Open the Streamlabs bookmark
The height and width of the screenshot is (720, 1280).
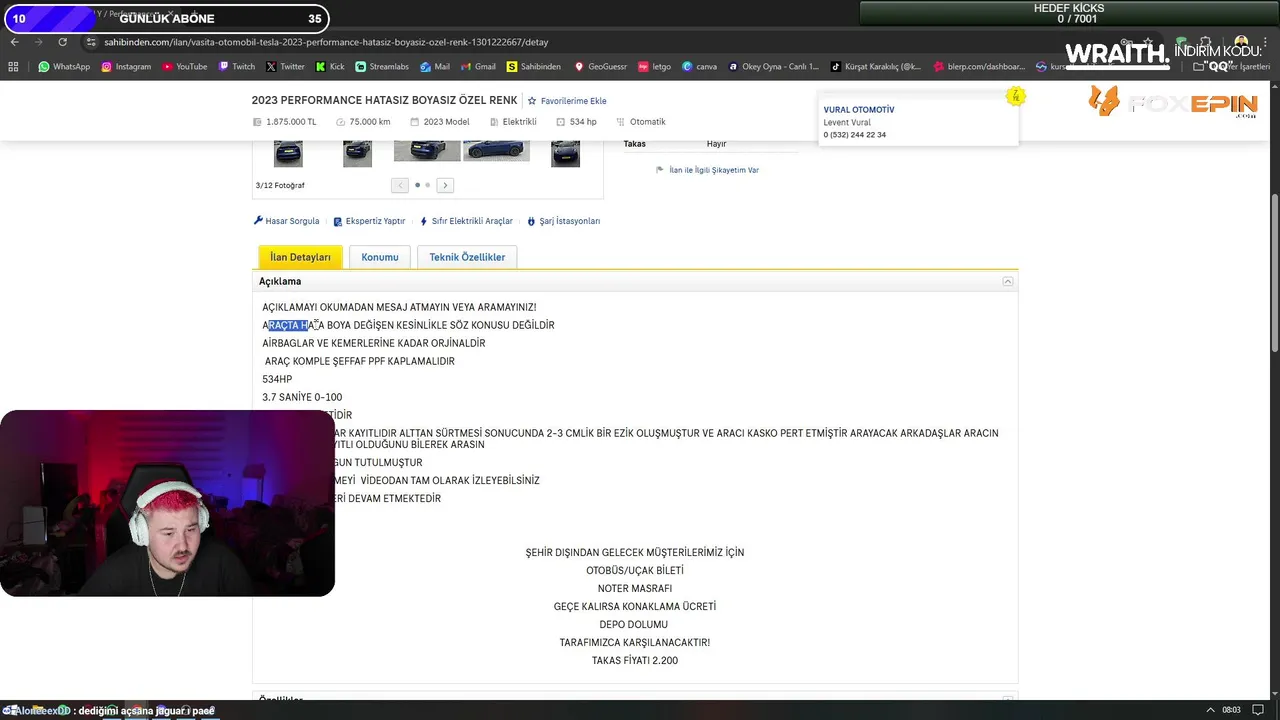coord(382,67)
